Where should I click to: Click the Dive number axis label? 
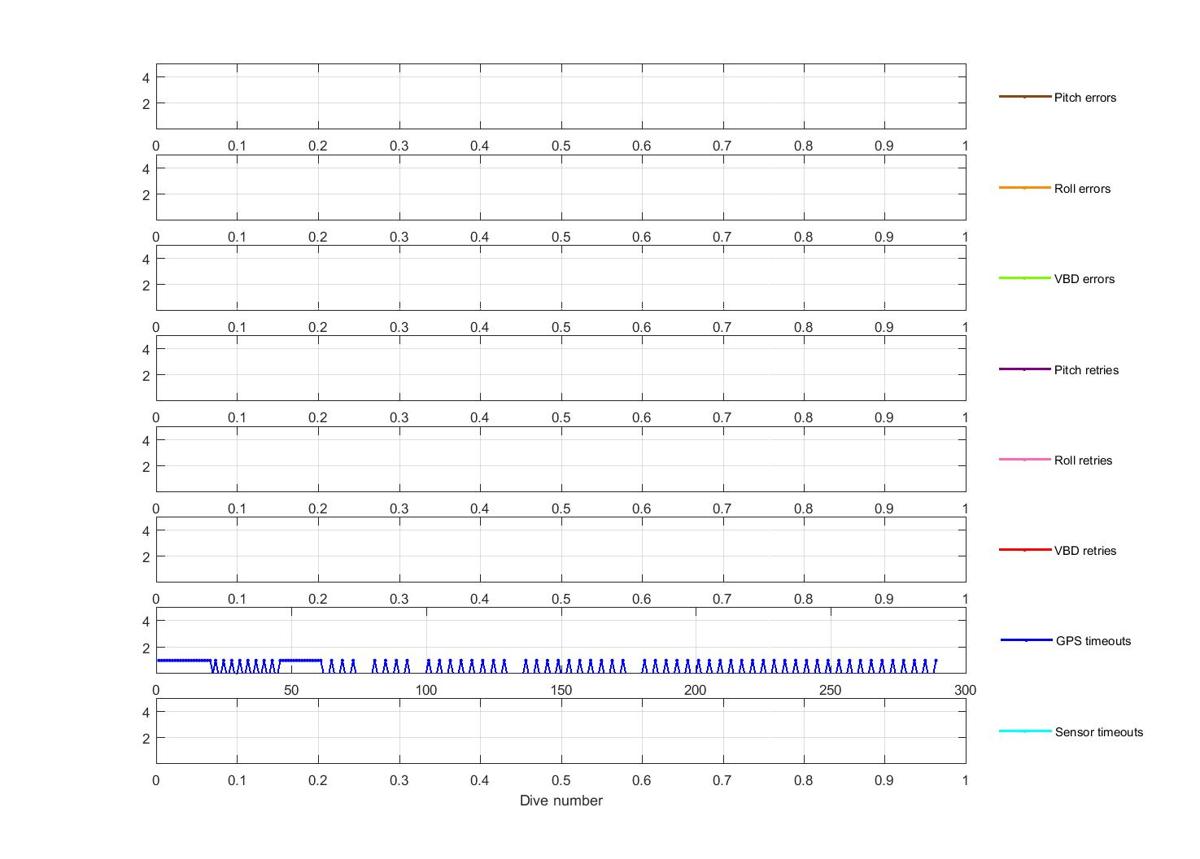click(x=561, y=801)
